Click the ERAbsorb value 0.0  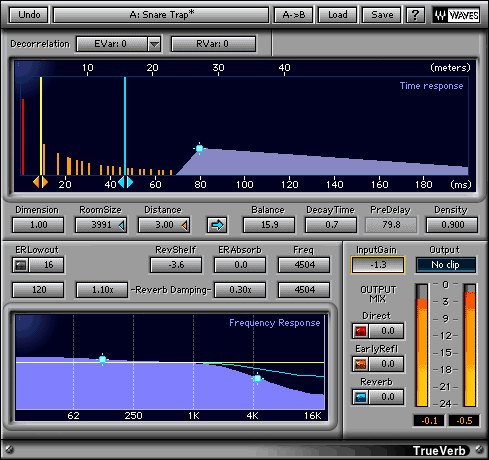pyautogui.click(x=240, y=265)
